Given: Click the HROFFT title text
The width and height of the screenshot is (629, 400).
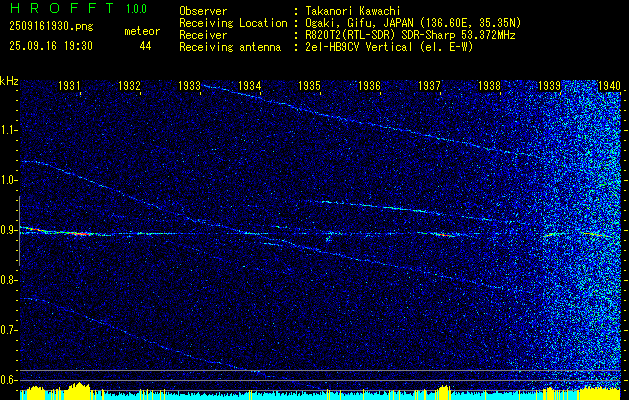Looking at the screenshot, I should pos(62,8).
